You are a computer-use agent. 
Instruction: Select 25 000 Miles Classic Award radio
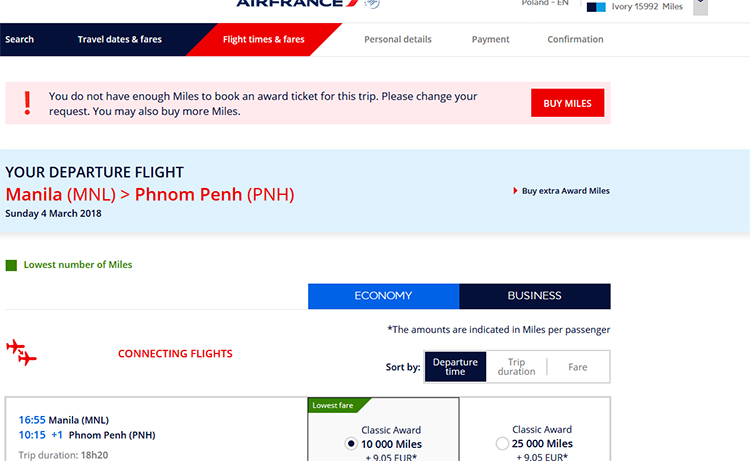click(x=502, y=443)
